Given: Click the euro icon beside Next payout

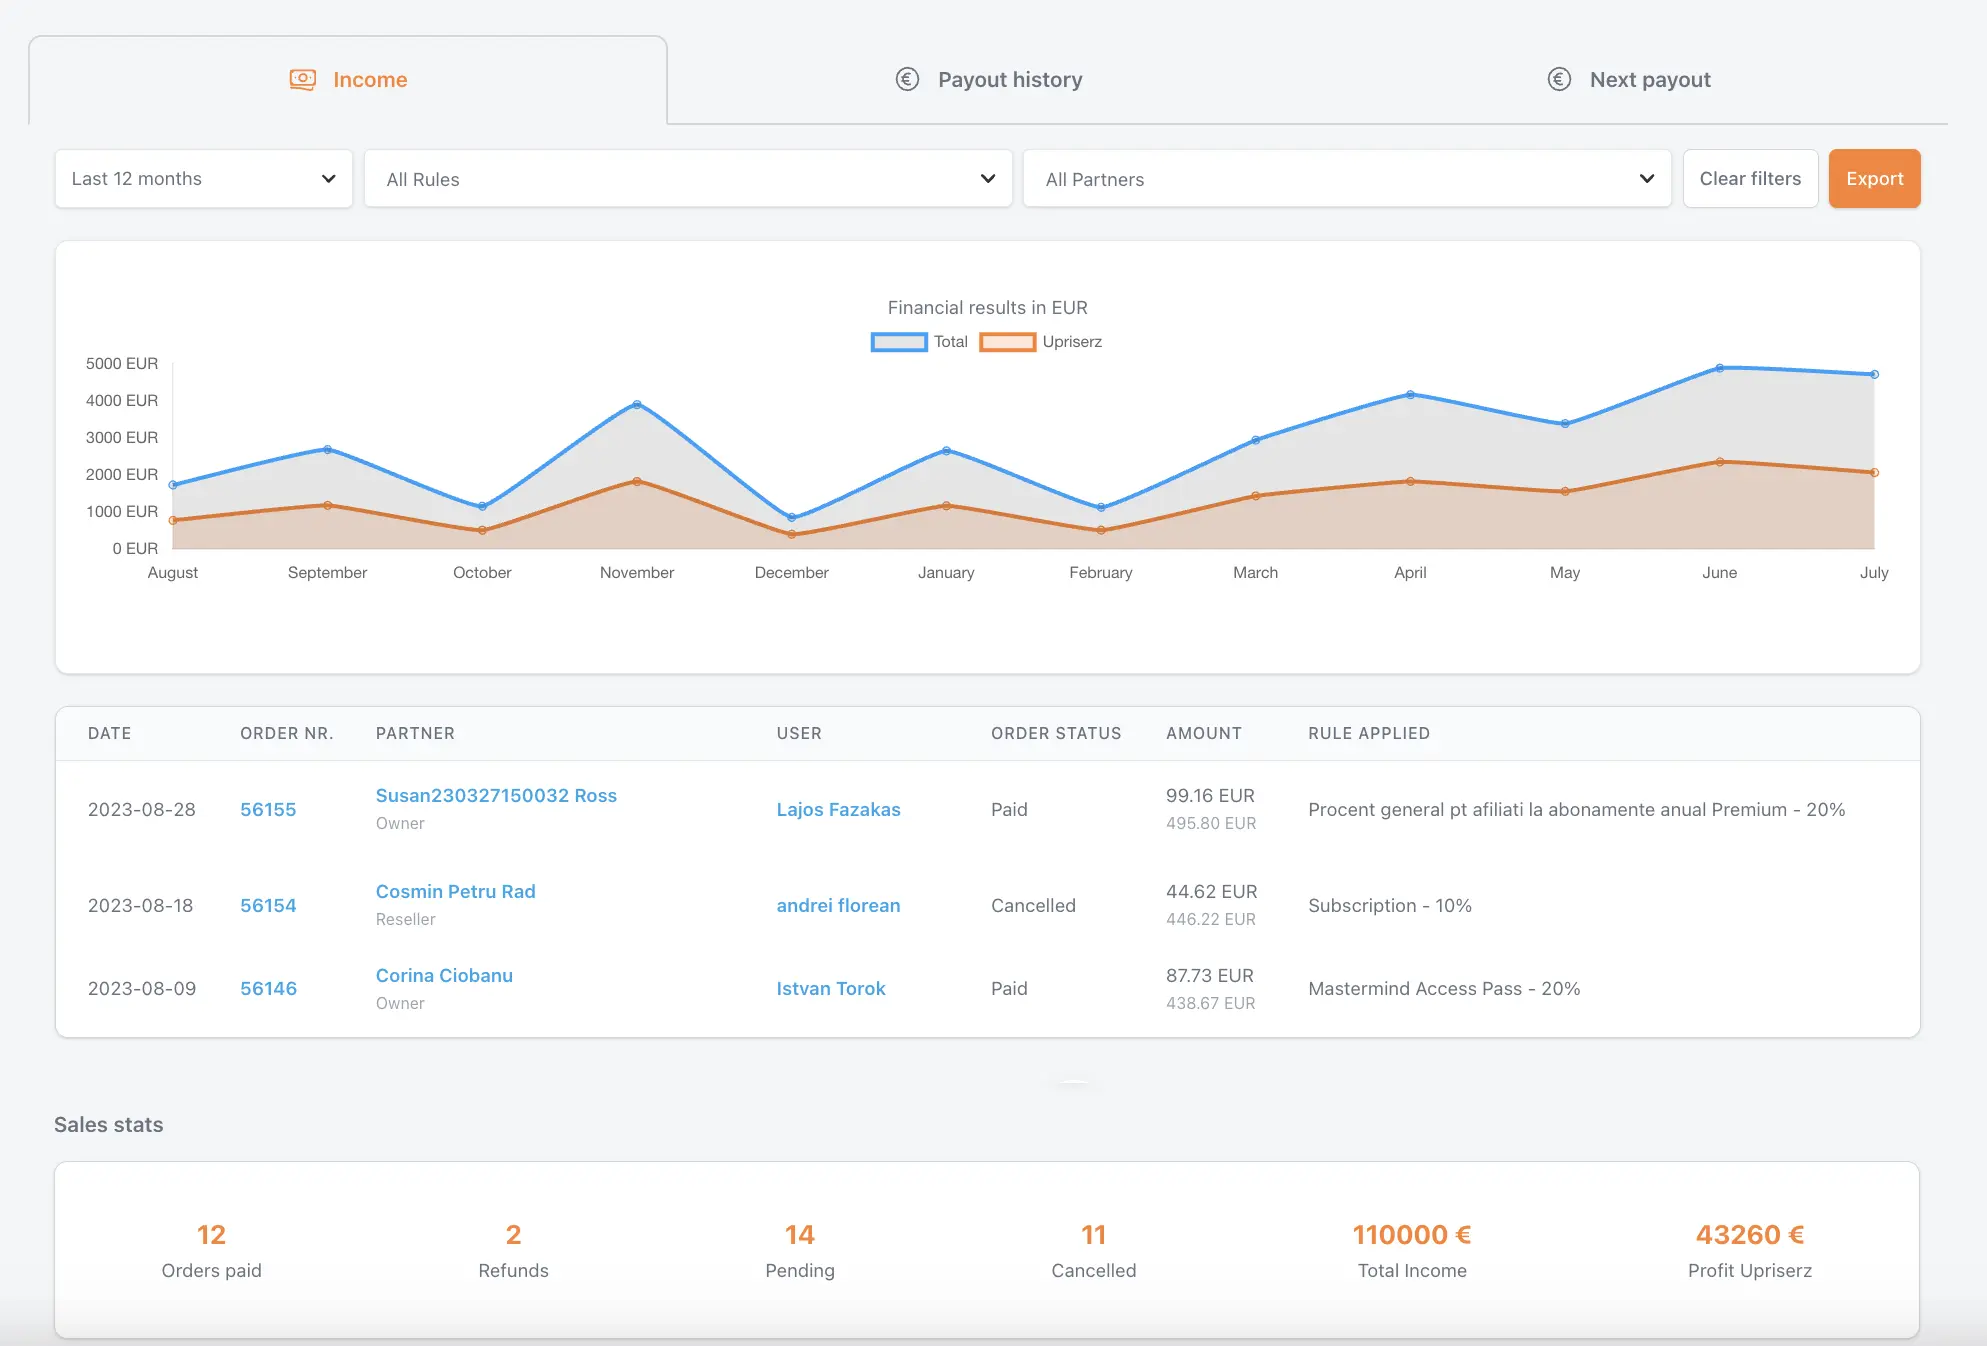Looking at the screenshot, I should pos(1559,79).
